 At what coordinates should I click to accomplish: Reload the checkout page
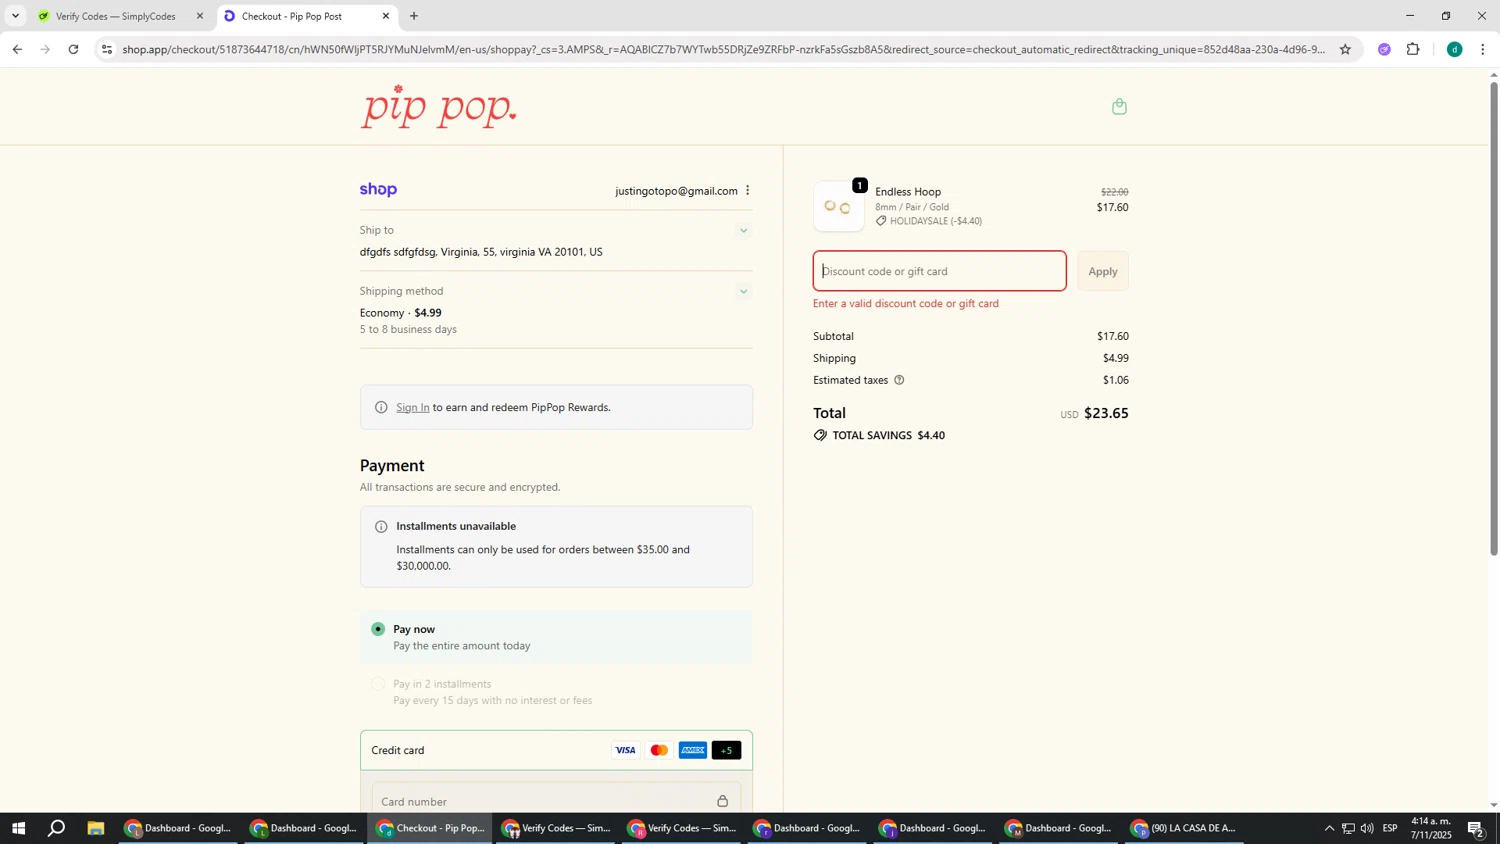(73, 49)
